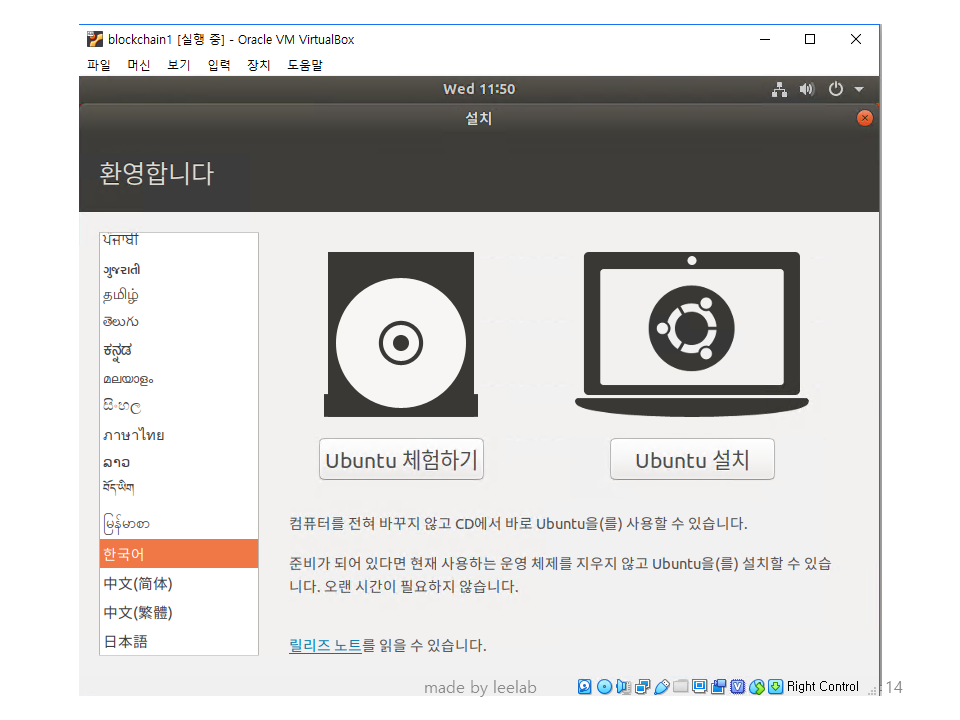Open the 보기 menu

coord(179,65)
